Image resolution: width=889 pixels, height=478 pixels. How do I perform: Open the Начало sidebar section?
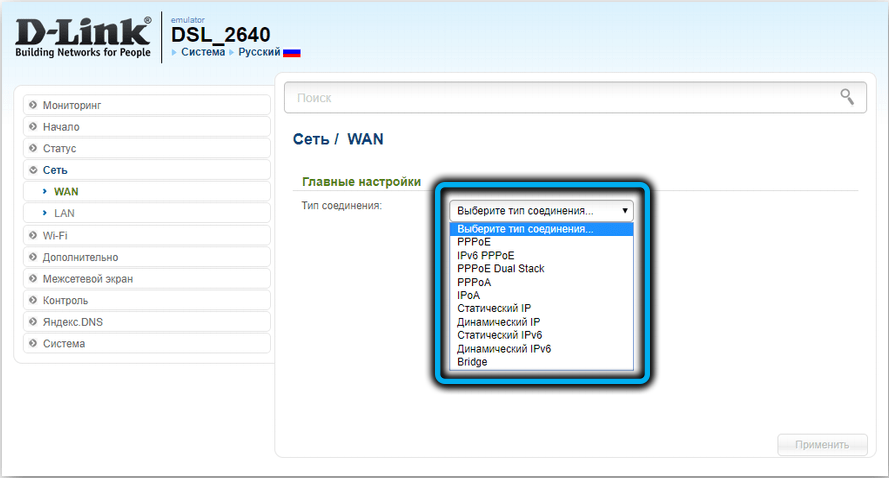61,127
